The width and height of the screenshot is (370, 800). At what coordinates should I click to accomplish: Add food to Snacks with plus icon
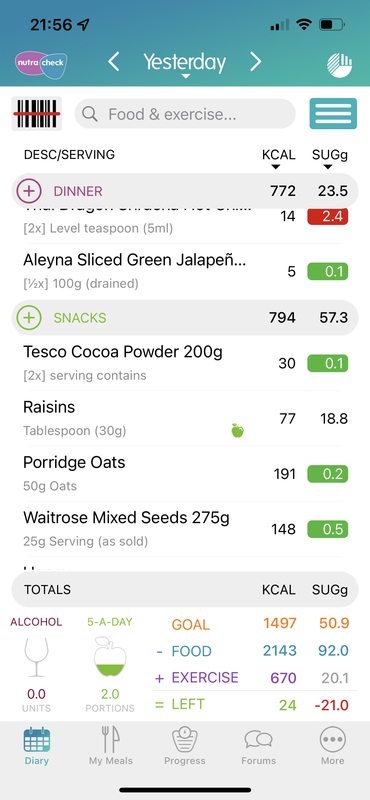tap(29, 318)
